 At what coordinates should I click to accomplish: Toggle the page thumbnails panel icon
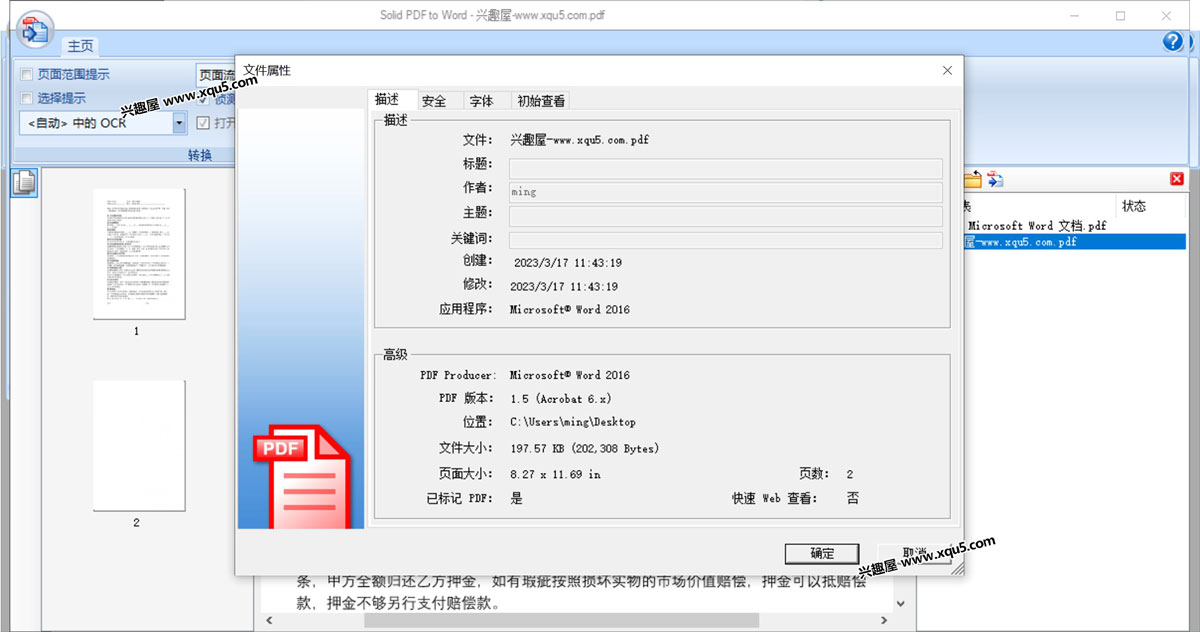(x=24, y=183)
